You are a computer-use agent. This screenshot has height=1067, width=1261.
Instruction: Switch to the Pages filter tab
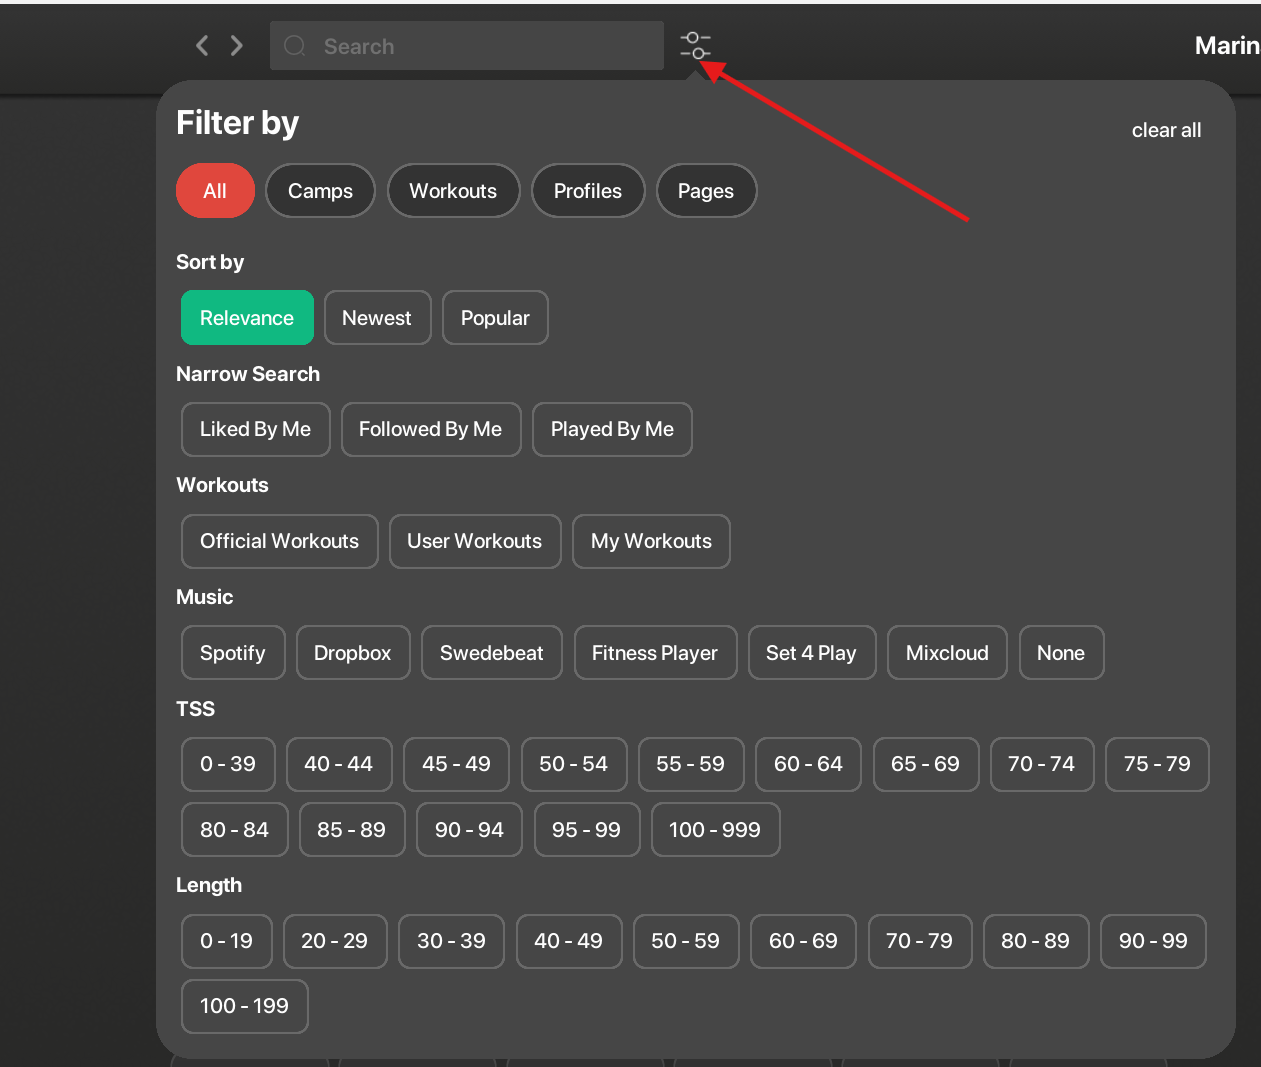click(706, 191)
